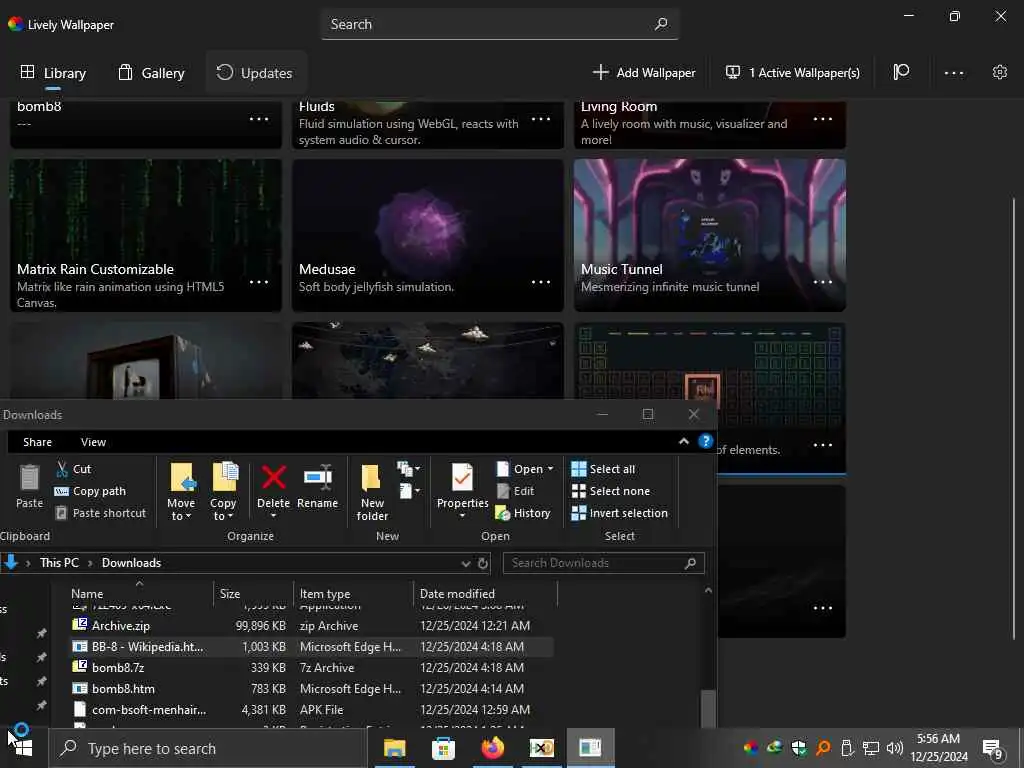
Task: Open the Library tab in Lively Wallpaper
Action: (x=53, y=72)
